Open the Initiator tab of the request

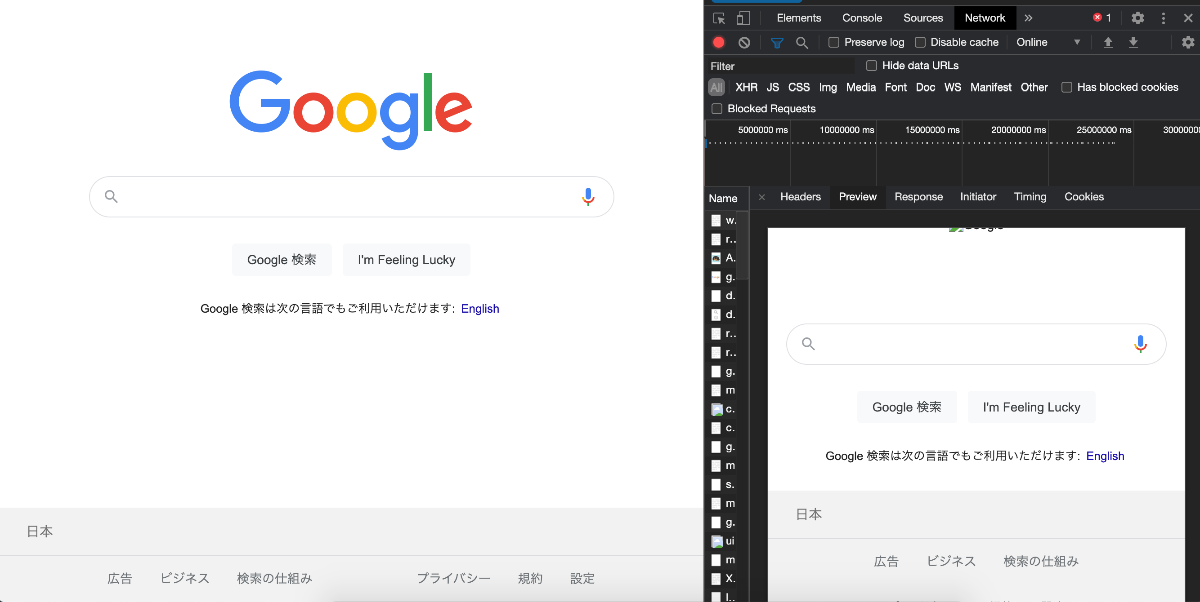point(978,197)
